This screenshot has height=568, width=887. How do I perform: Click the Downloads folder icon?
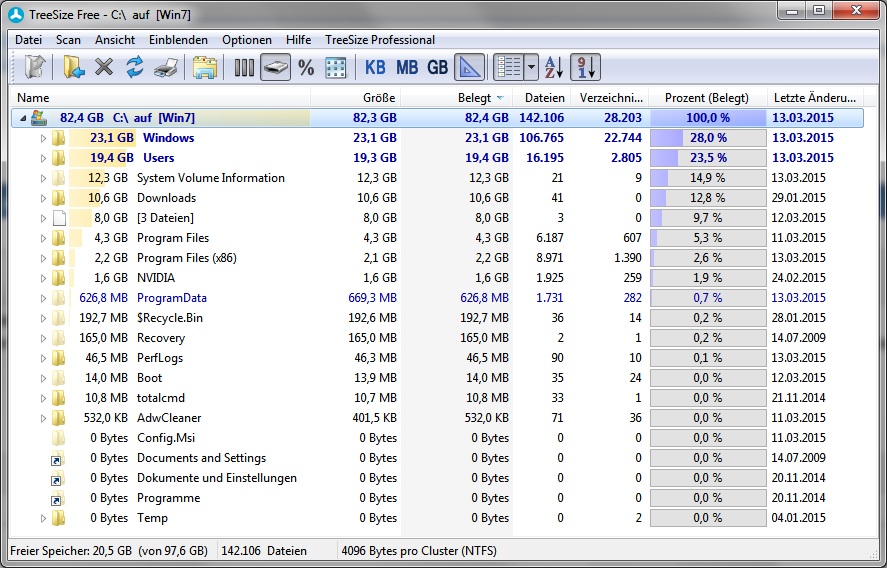tap(58, 198)
